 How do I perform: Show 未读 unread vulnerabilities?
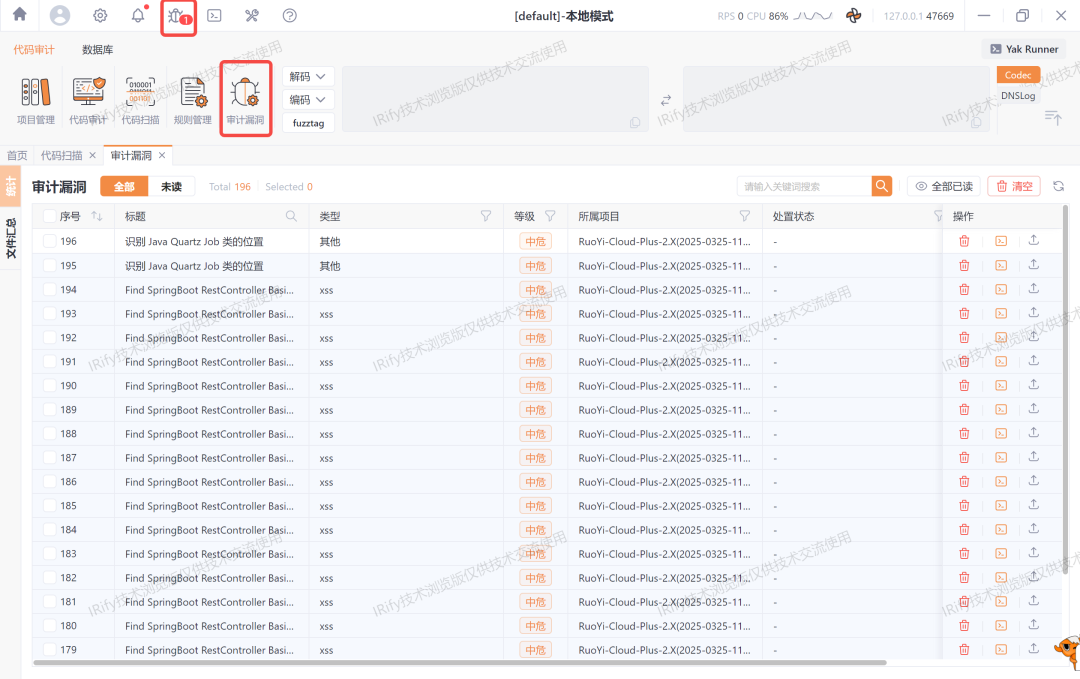pos(172,187)
